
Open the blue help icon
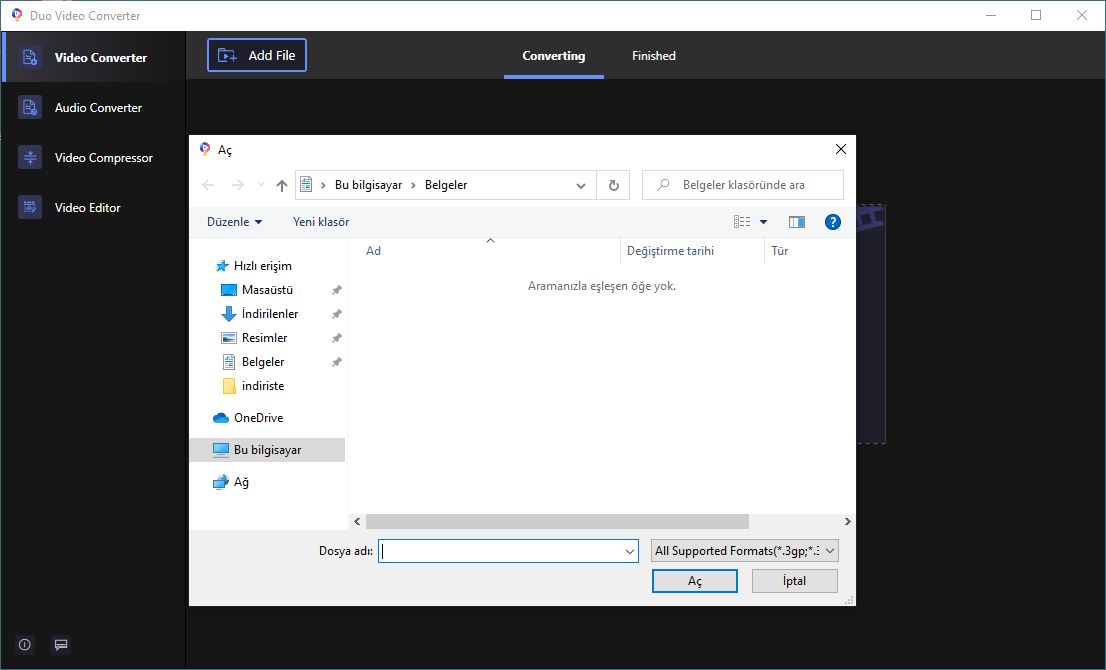832,222
